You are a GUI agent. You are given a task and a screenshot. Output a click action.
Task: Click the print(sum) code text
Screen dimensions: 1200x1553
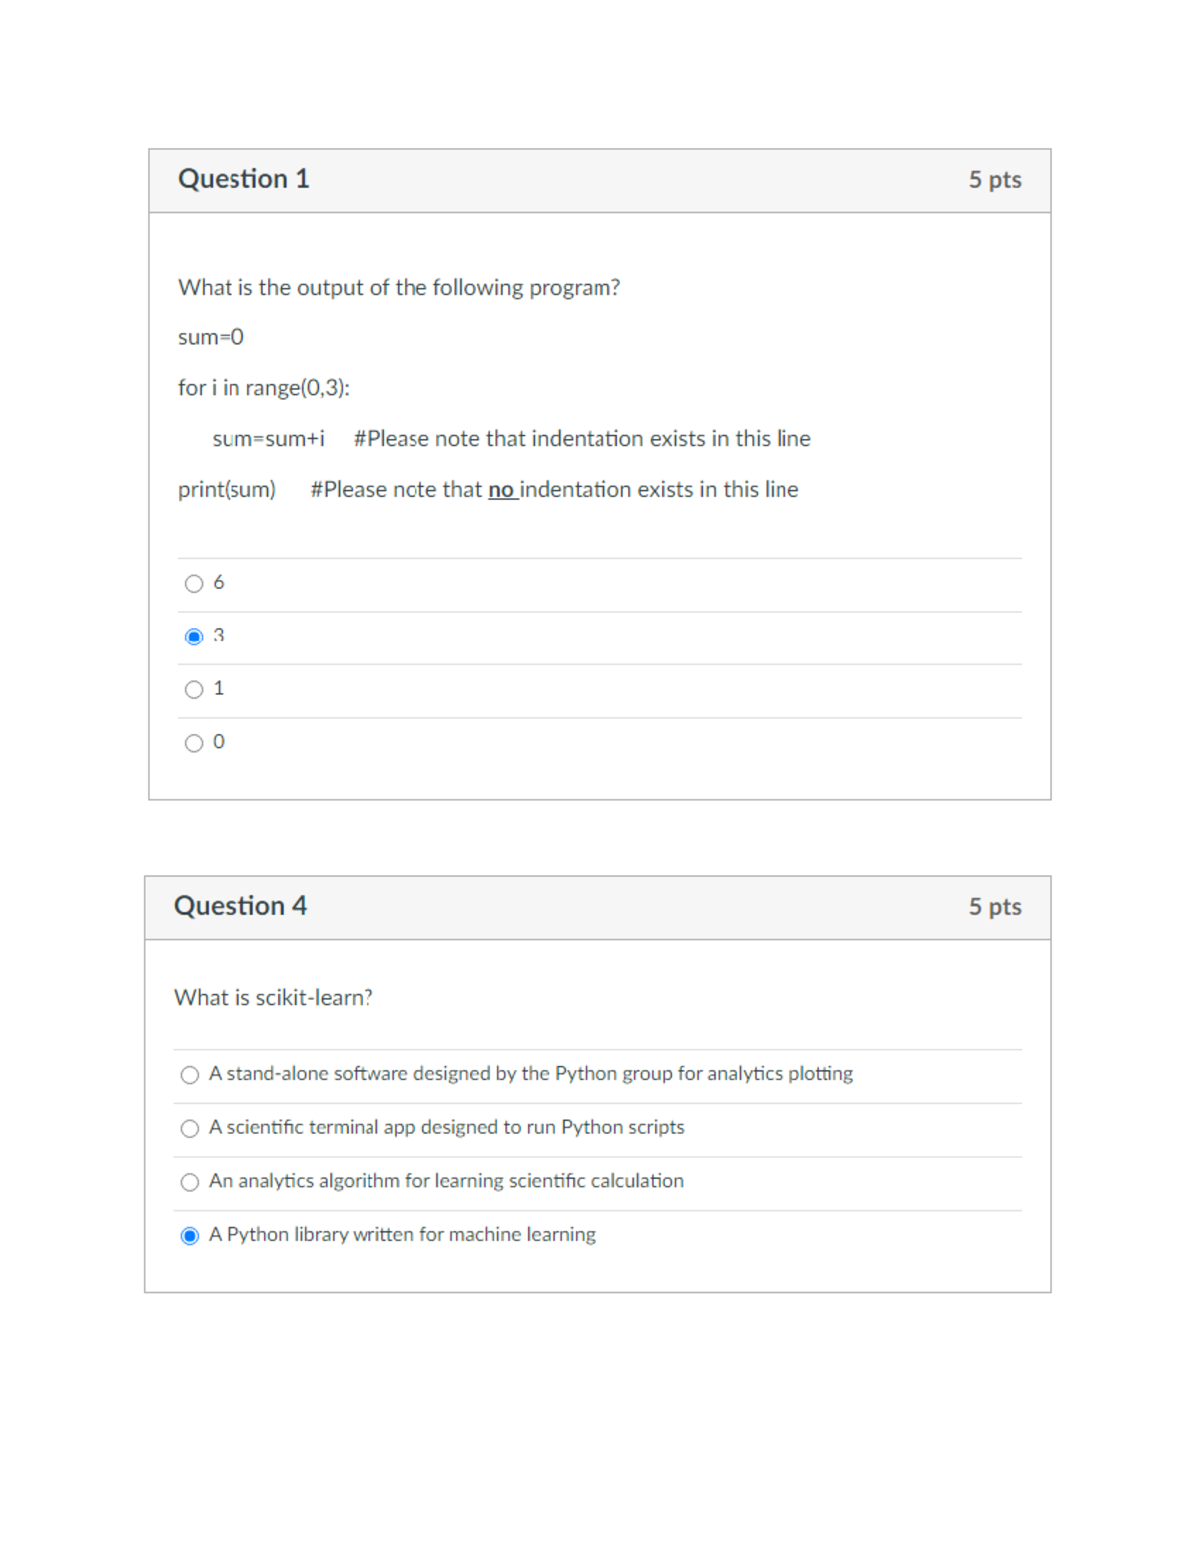pyautogui.click(x=227, y=490)
